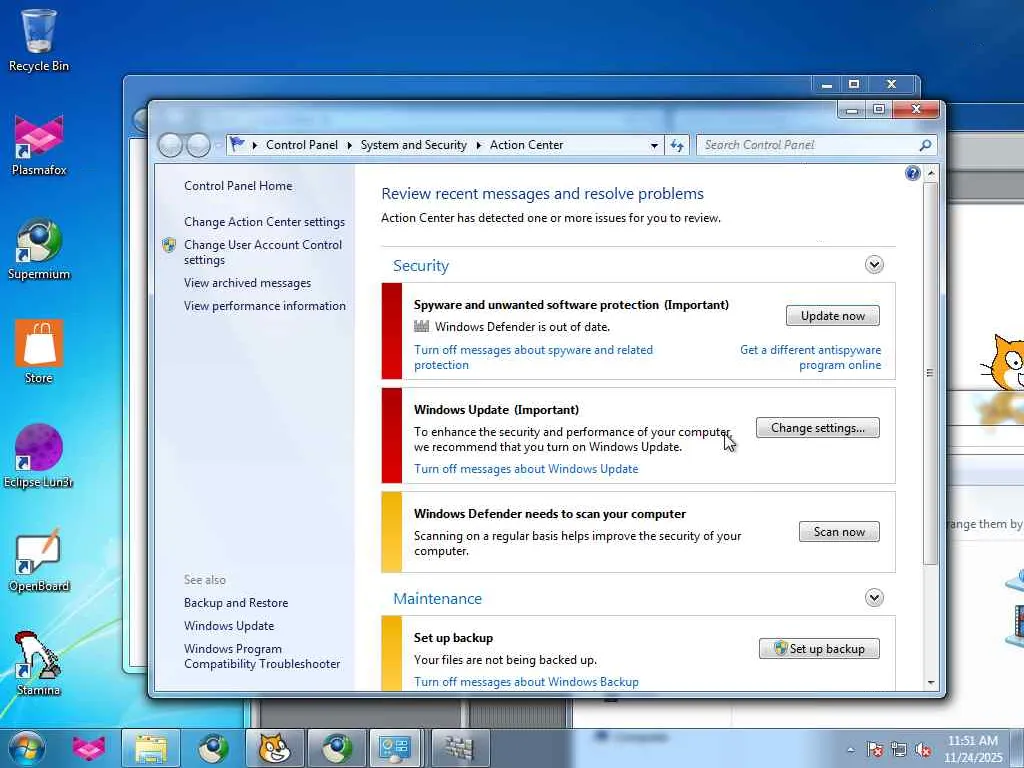Select System and Security breadcrumb
Viewport: 1024px width, 768px height.
[x=413, y=145]
